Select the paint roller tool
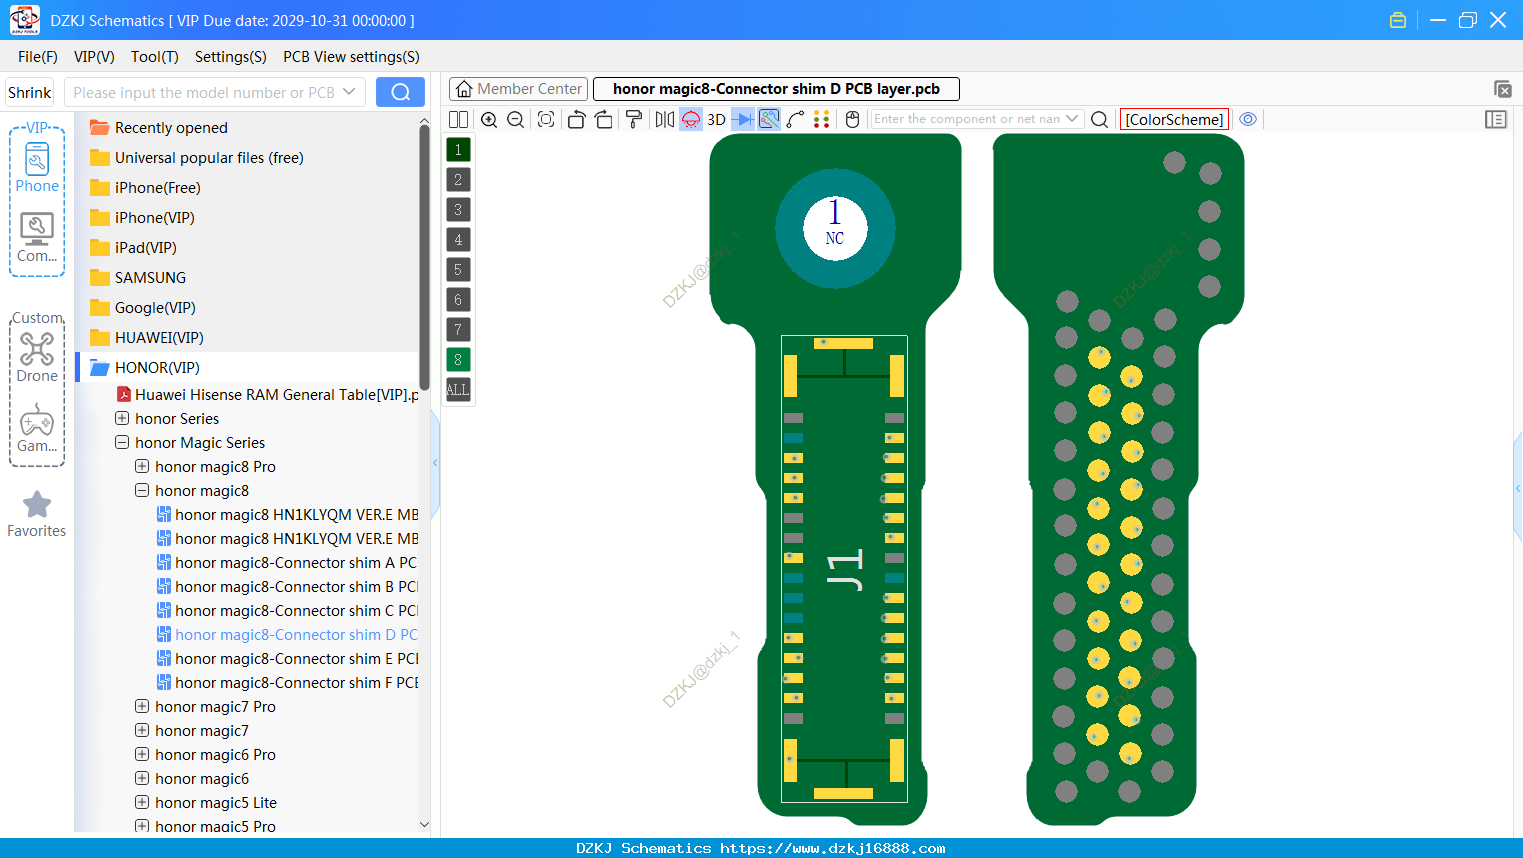The height and width of the screenshot is (858, 1523). click(634, 119)
